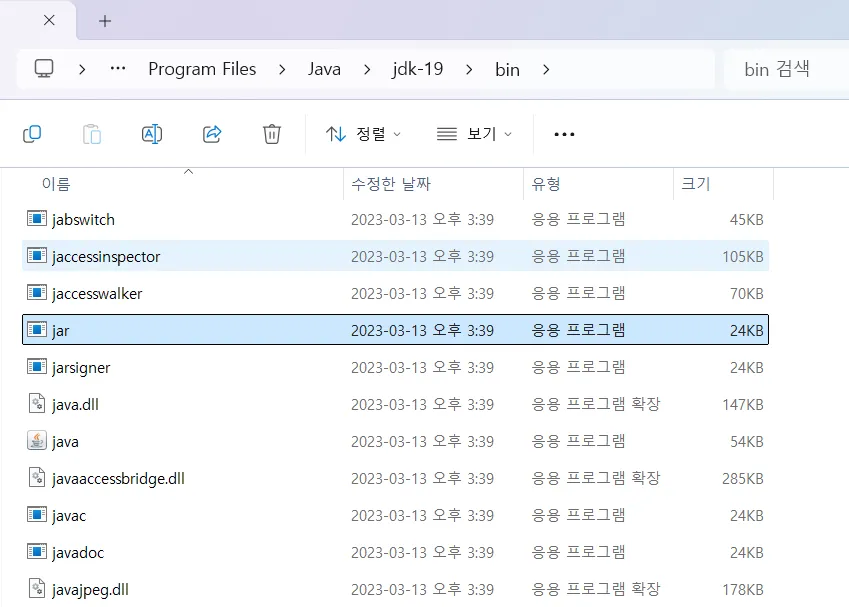Select the jarsigner file name
Image resolution: width=849 pixels, height=607 pixels.
click(81, 368)
